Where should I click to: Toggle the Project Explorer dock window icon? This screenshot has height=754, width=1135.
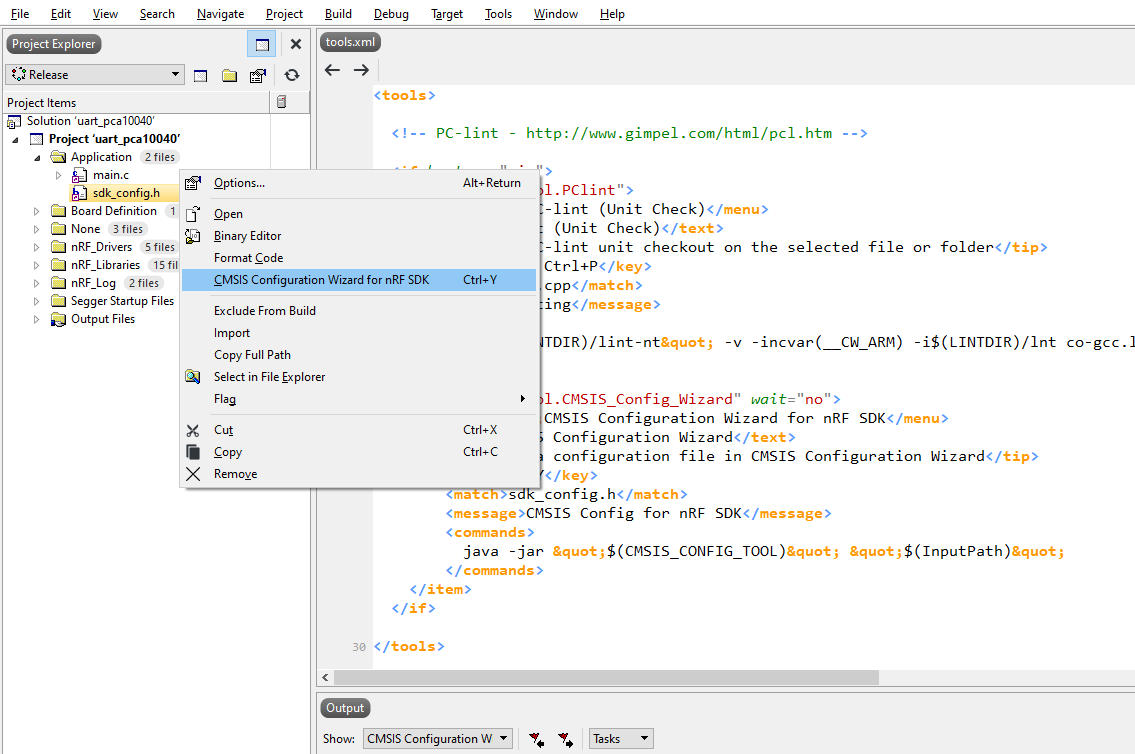(x=262, y=44)
